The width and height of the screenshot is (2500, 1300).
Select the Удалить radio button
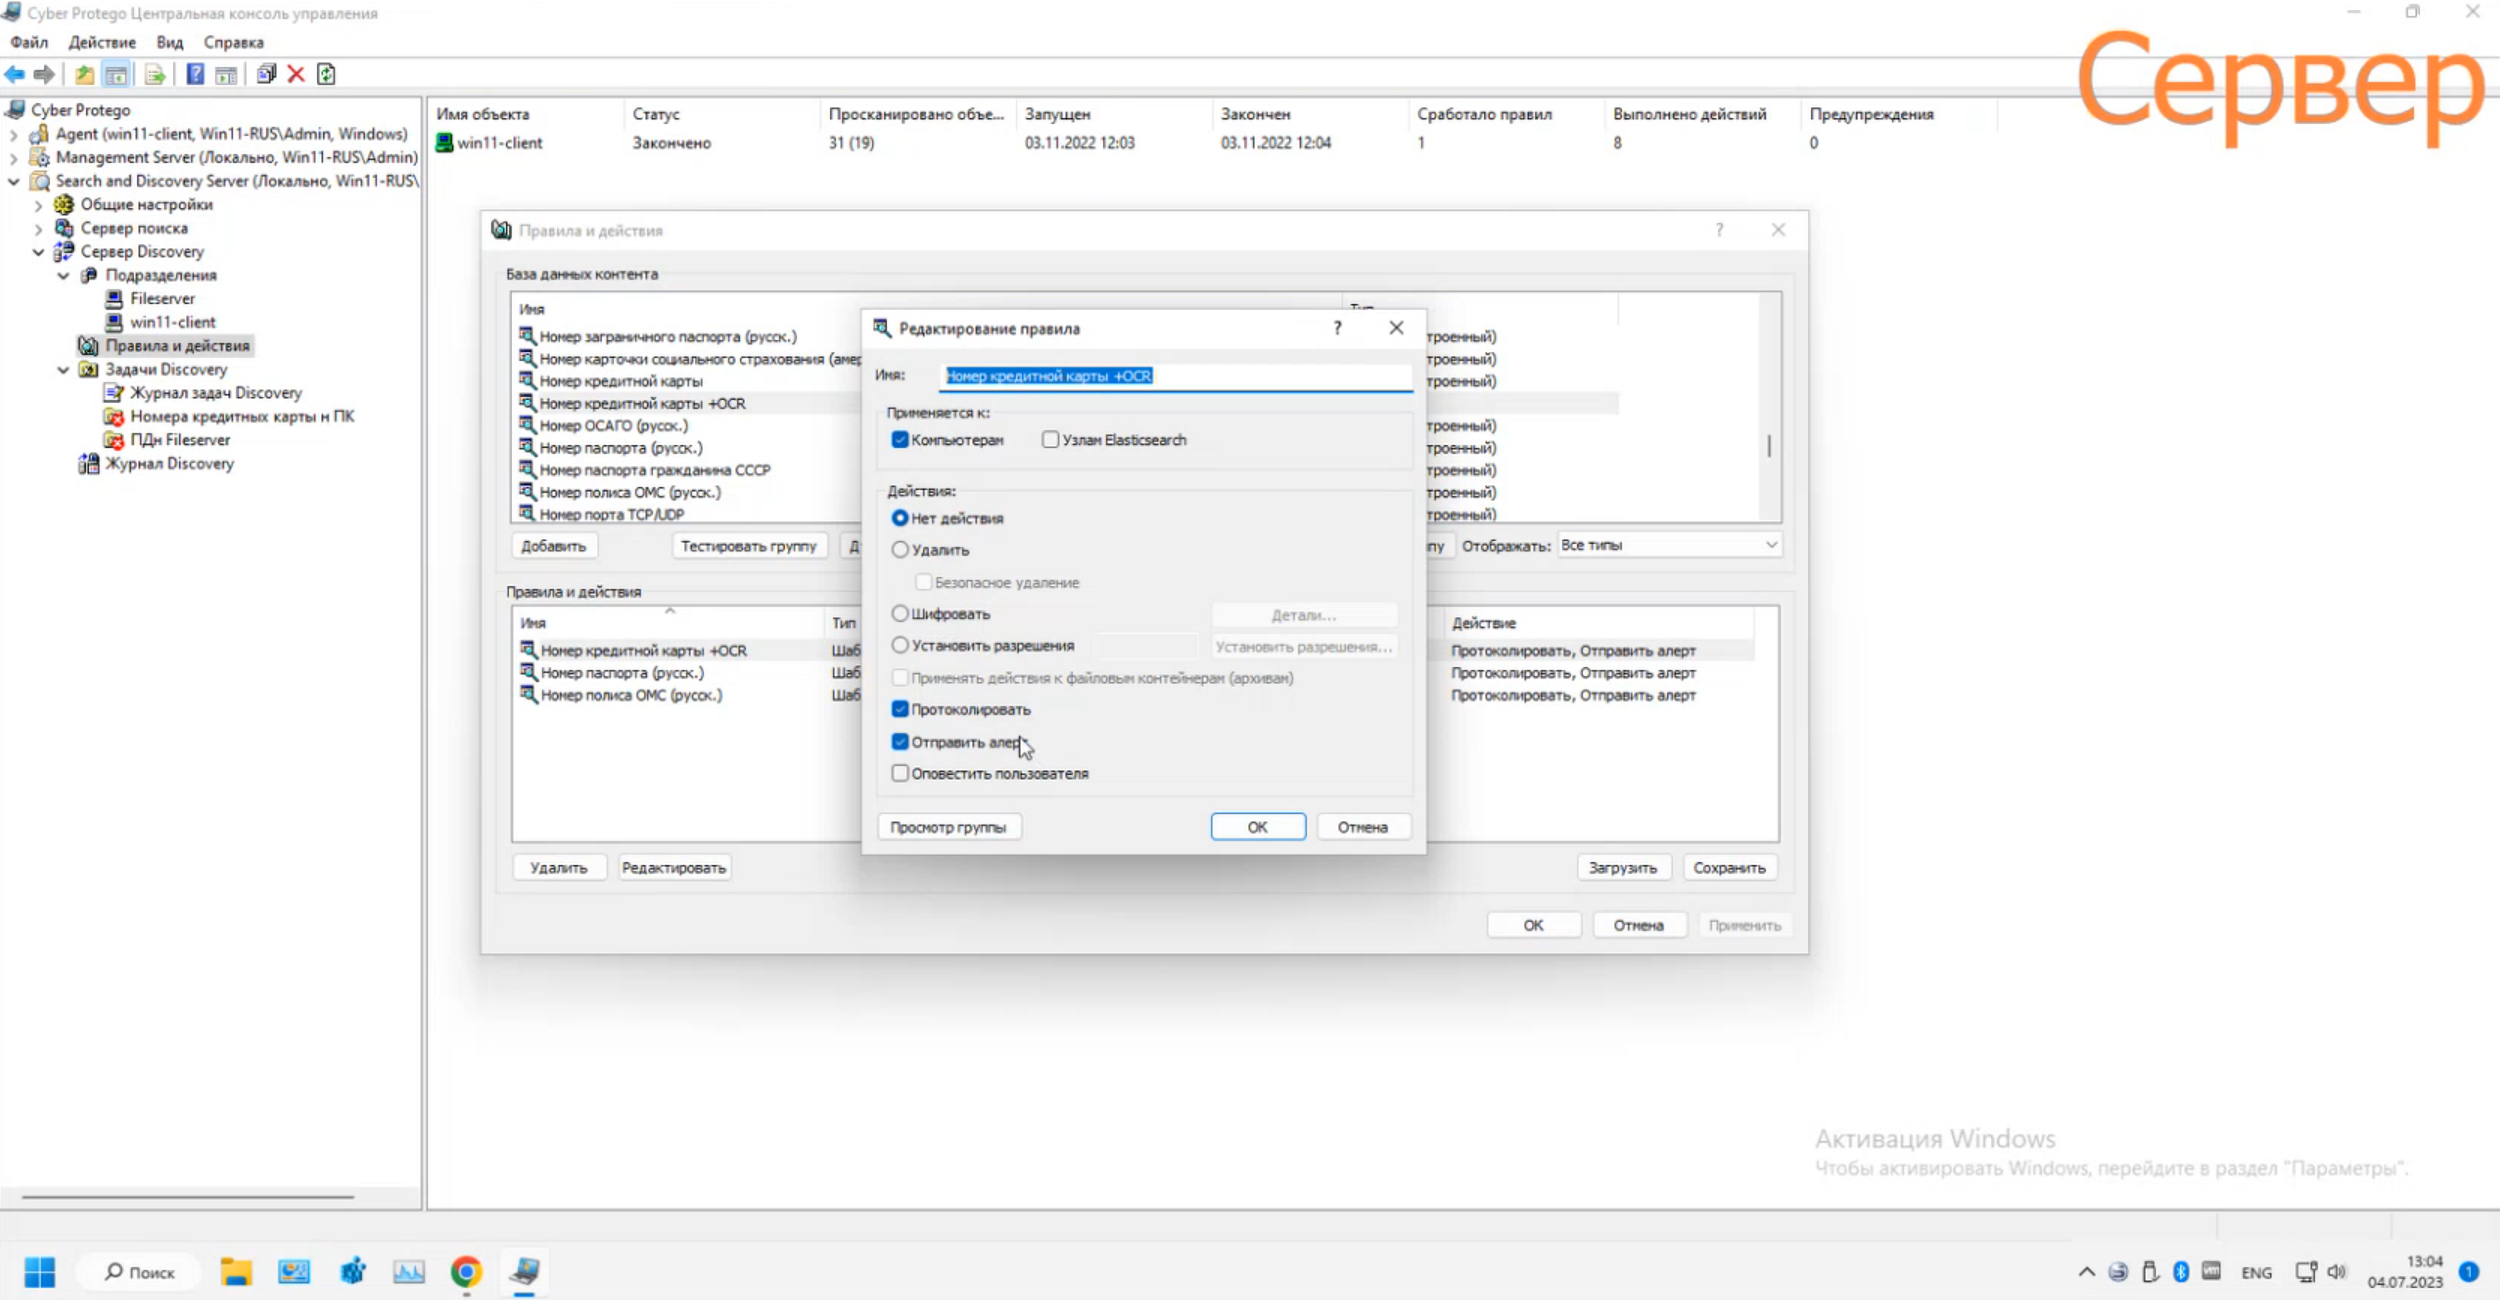click(x=900, y=550)
